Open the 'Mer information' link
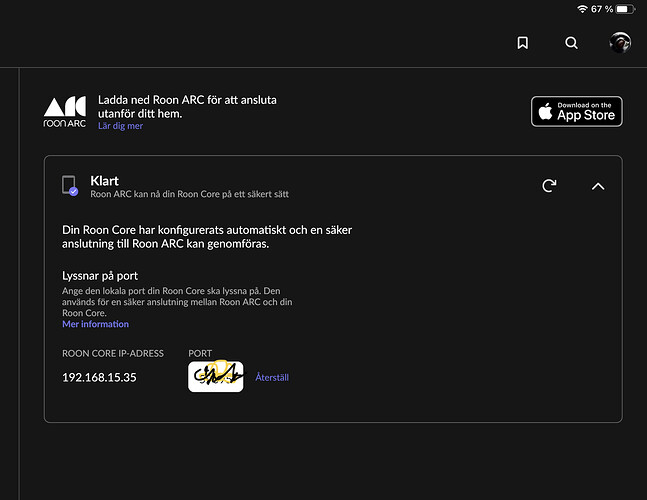The image size is (647, 500). pos(95,324)
